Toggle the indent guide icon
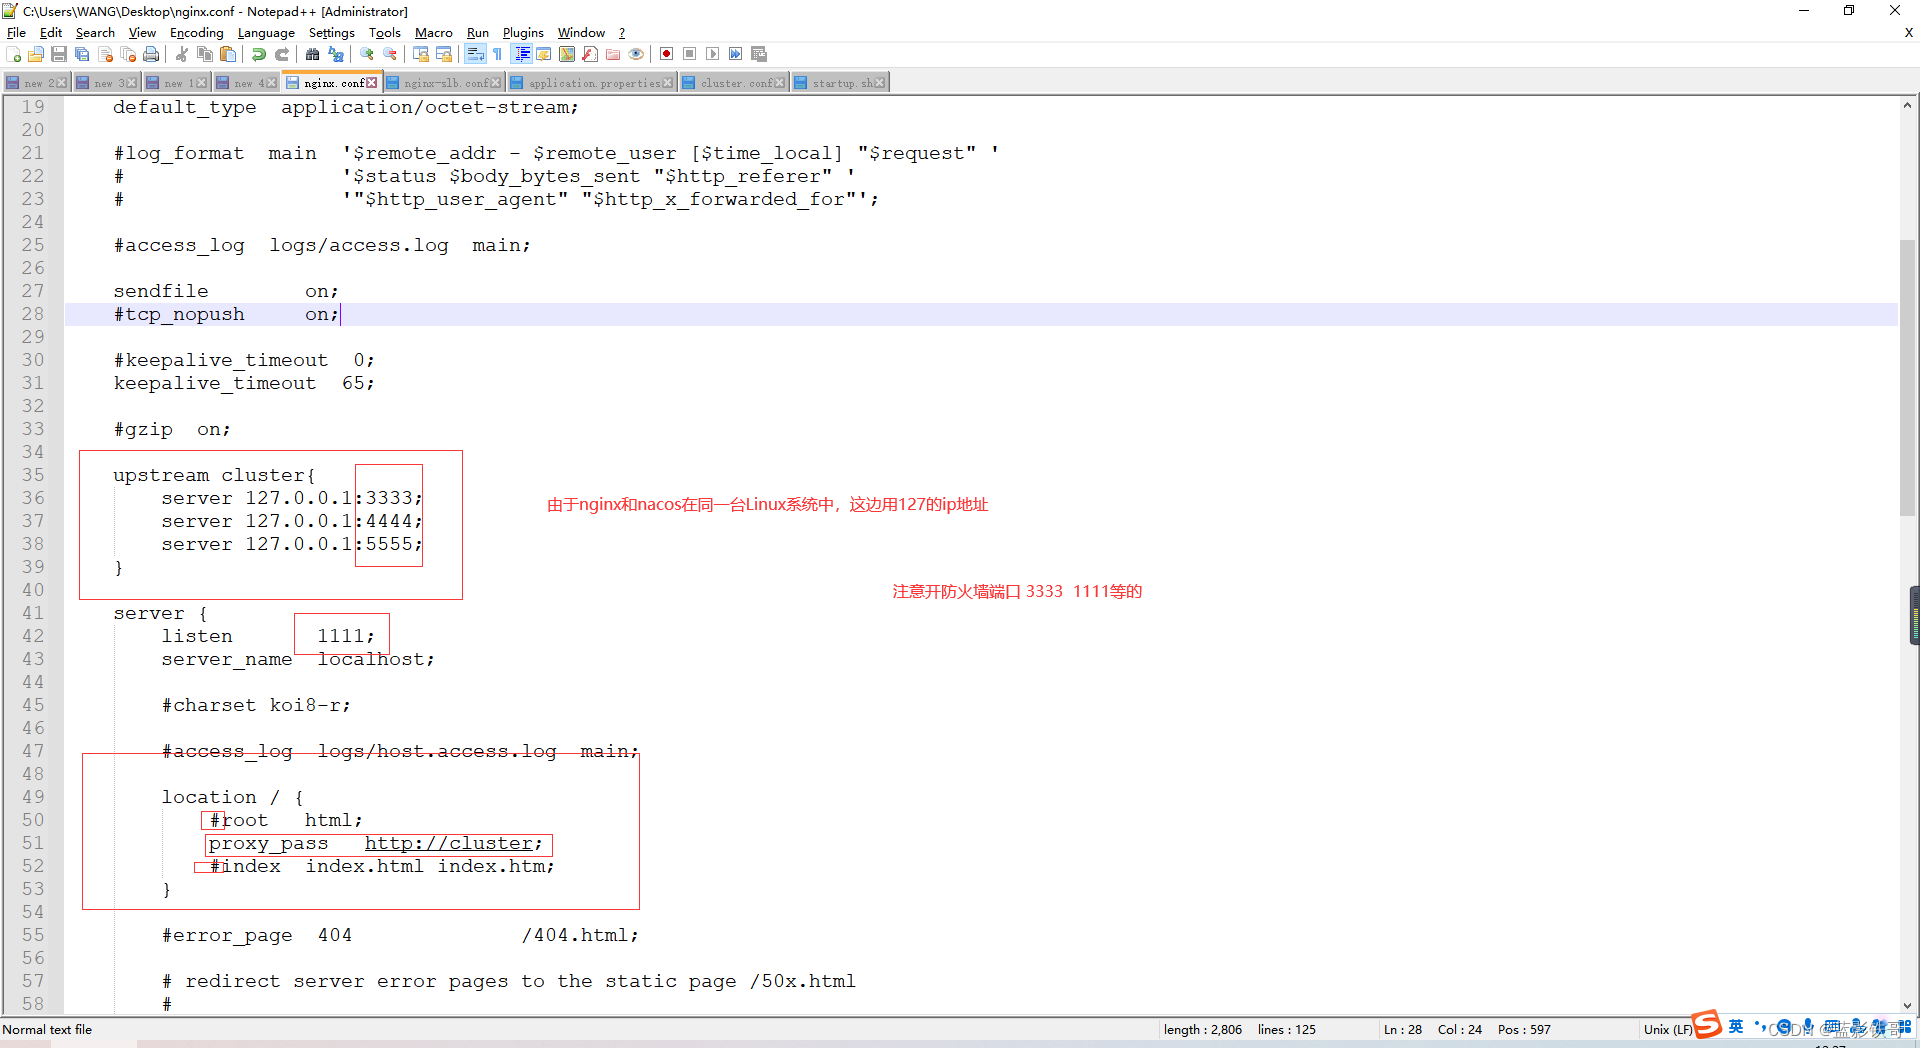Image resolution: width=1920 pixels, height=1048 pixels. pyautogui.click(x=521, y=54)
